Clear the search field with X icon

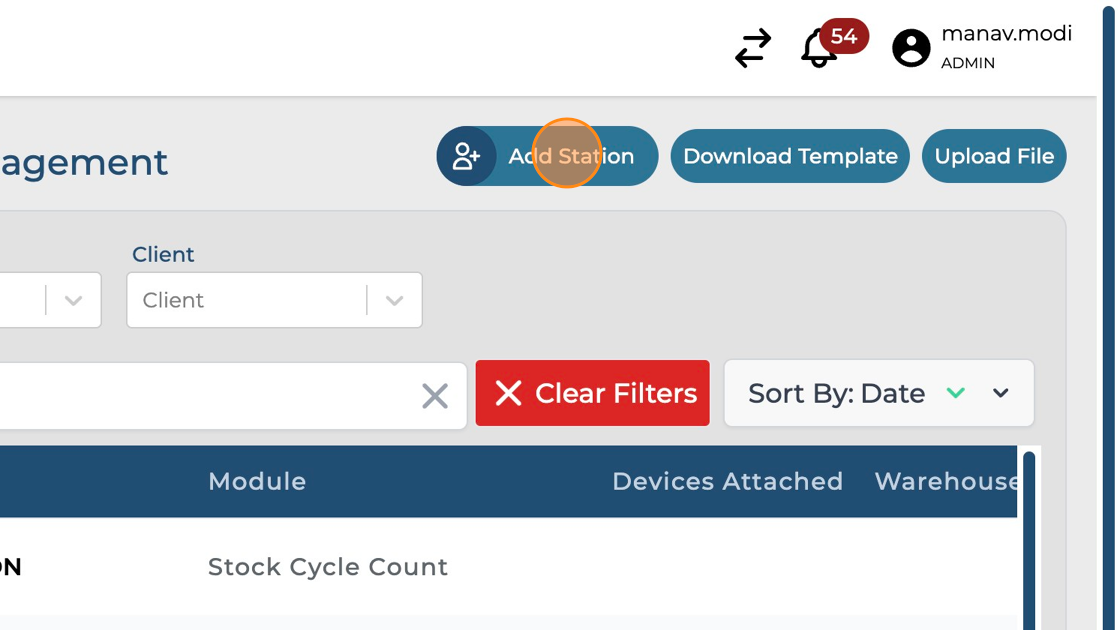(x=435, y=396)
